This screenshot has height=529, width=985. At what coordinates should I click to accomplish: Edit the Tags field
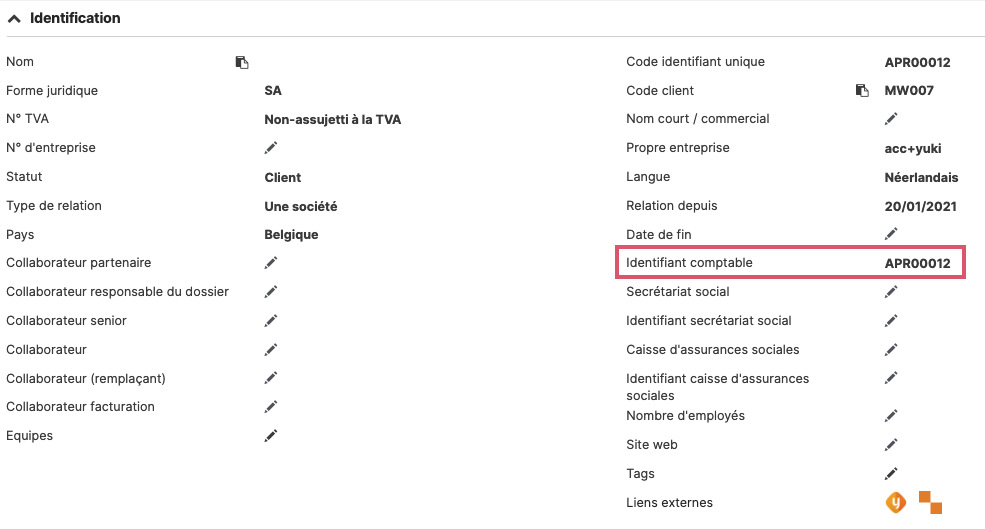pyautogui.click(x=891, y=474)
